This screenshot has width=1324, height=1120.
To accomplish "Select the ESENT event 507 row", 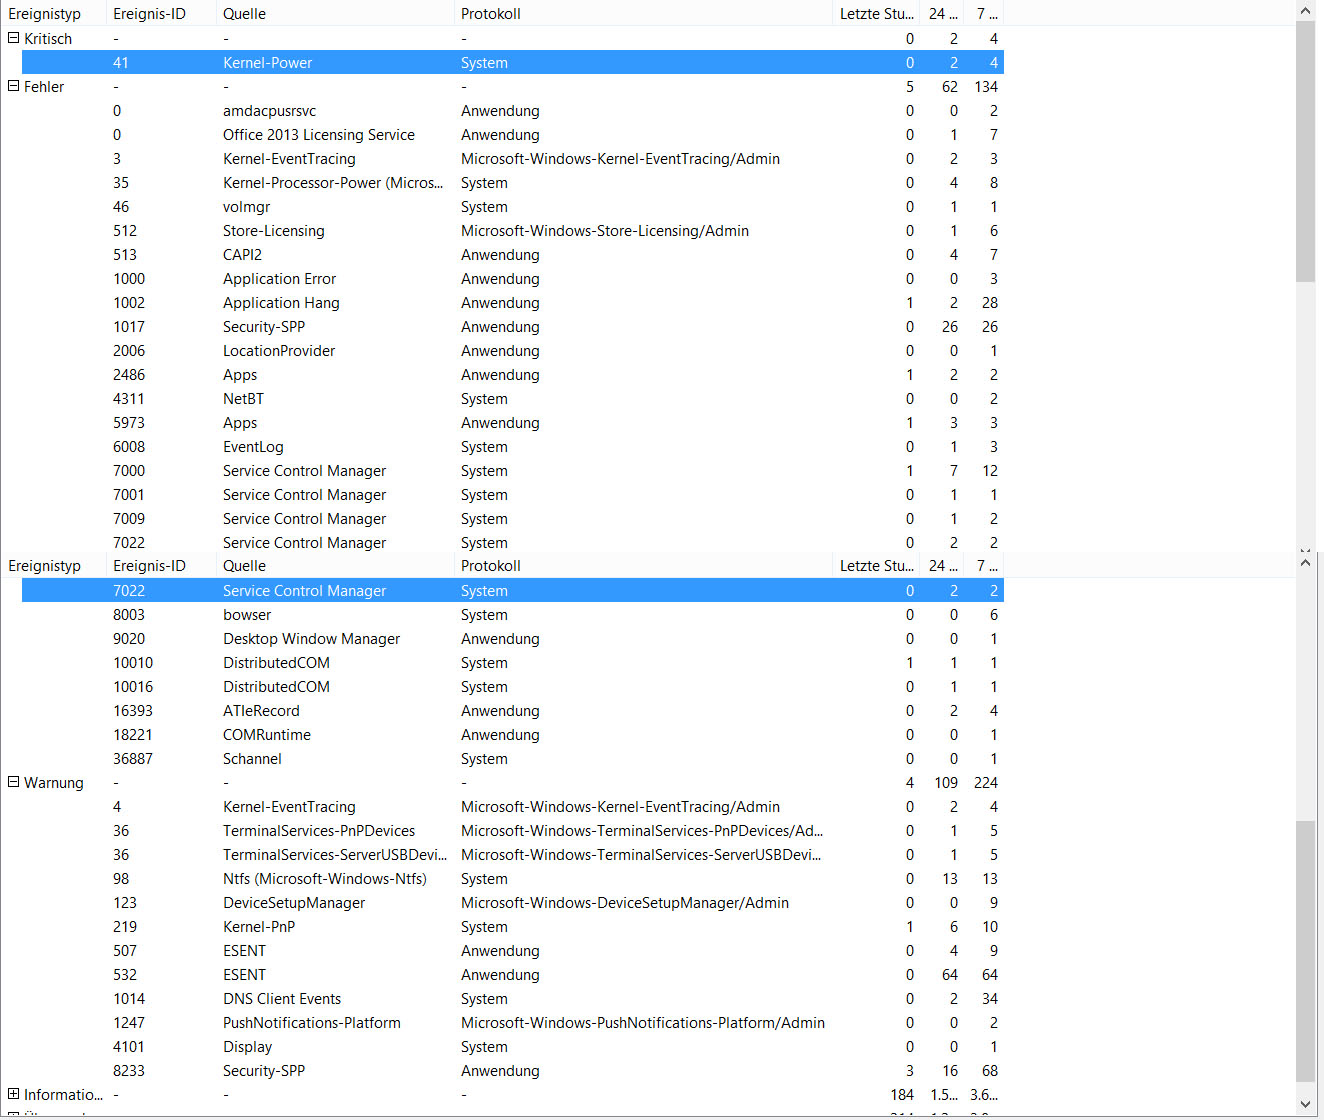I will click(x=512, y=950).
